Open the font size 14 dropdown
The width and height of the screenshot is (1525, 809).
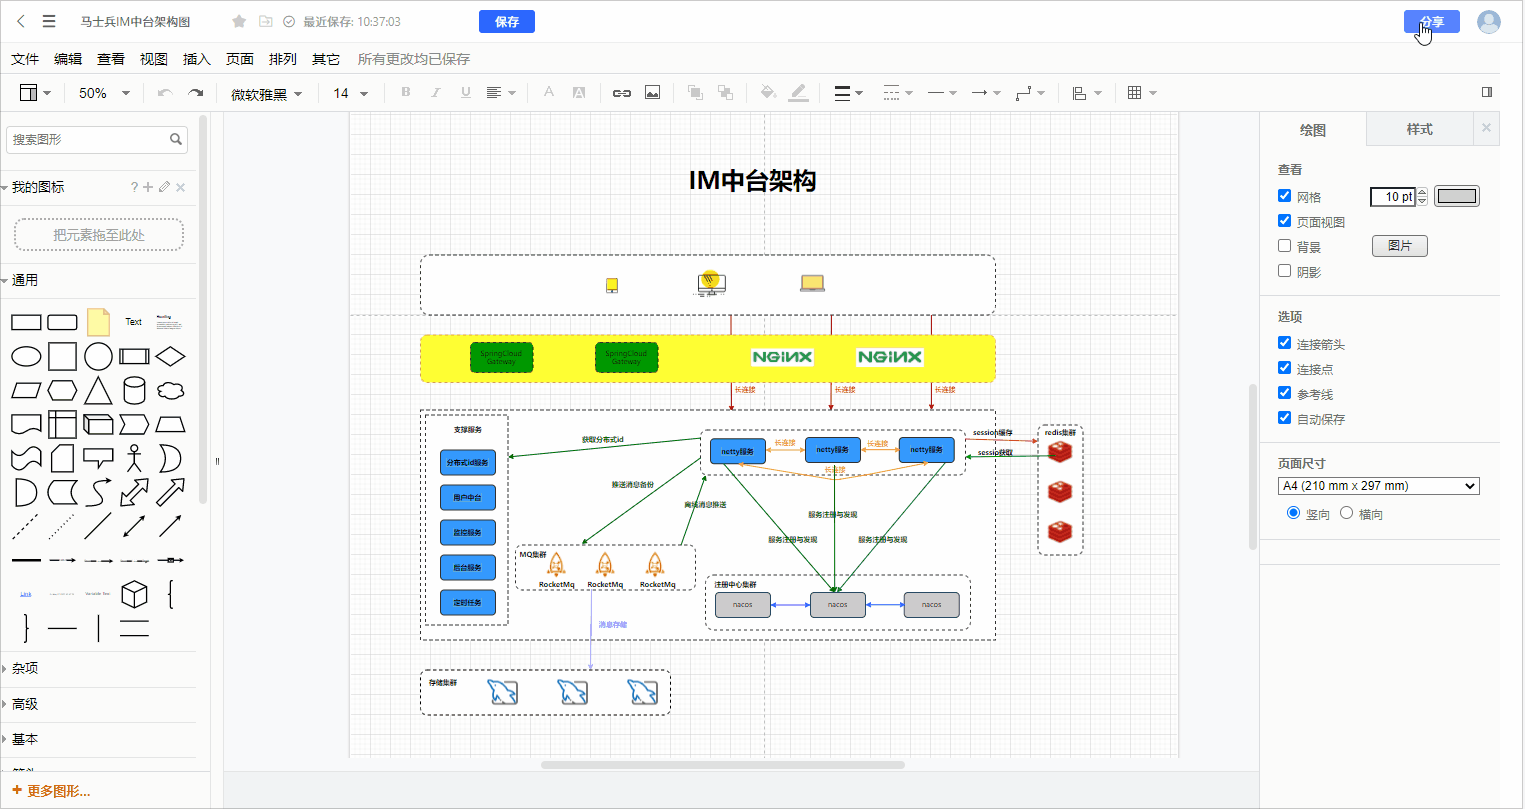tap(351, 93)
